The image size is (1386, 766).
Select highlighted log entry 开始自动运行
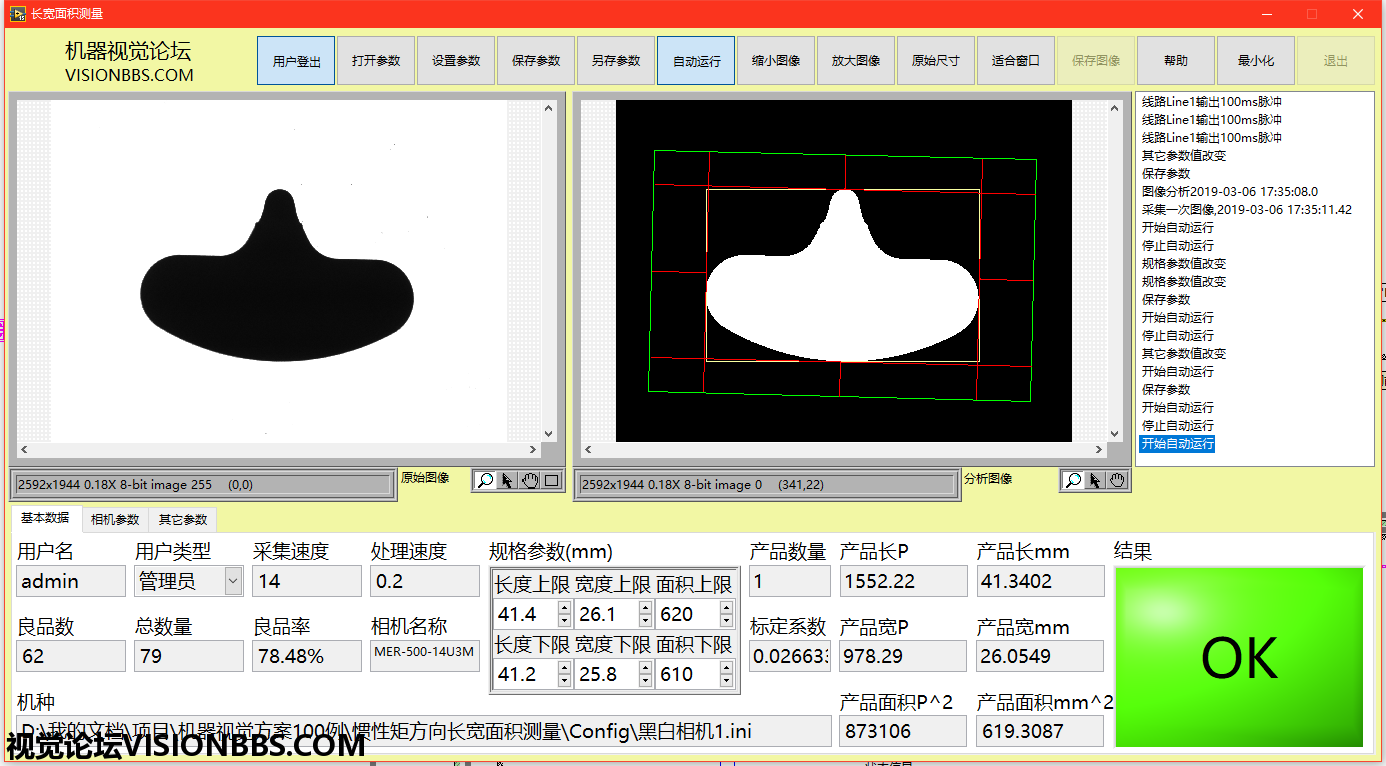1178,443
